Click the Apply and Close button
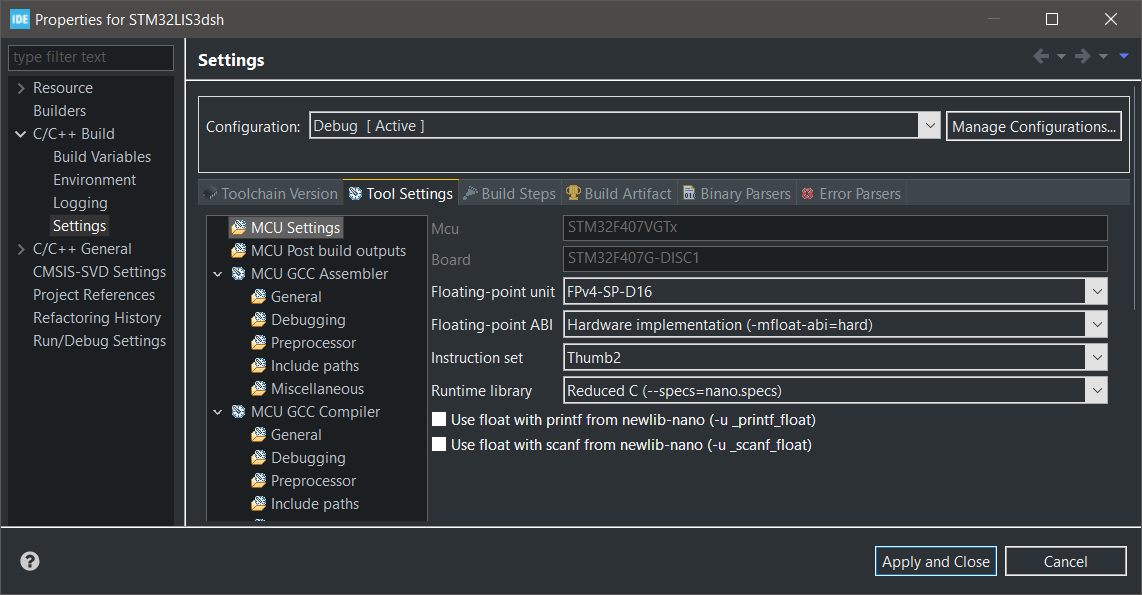 click(935, 561)
